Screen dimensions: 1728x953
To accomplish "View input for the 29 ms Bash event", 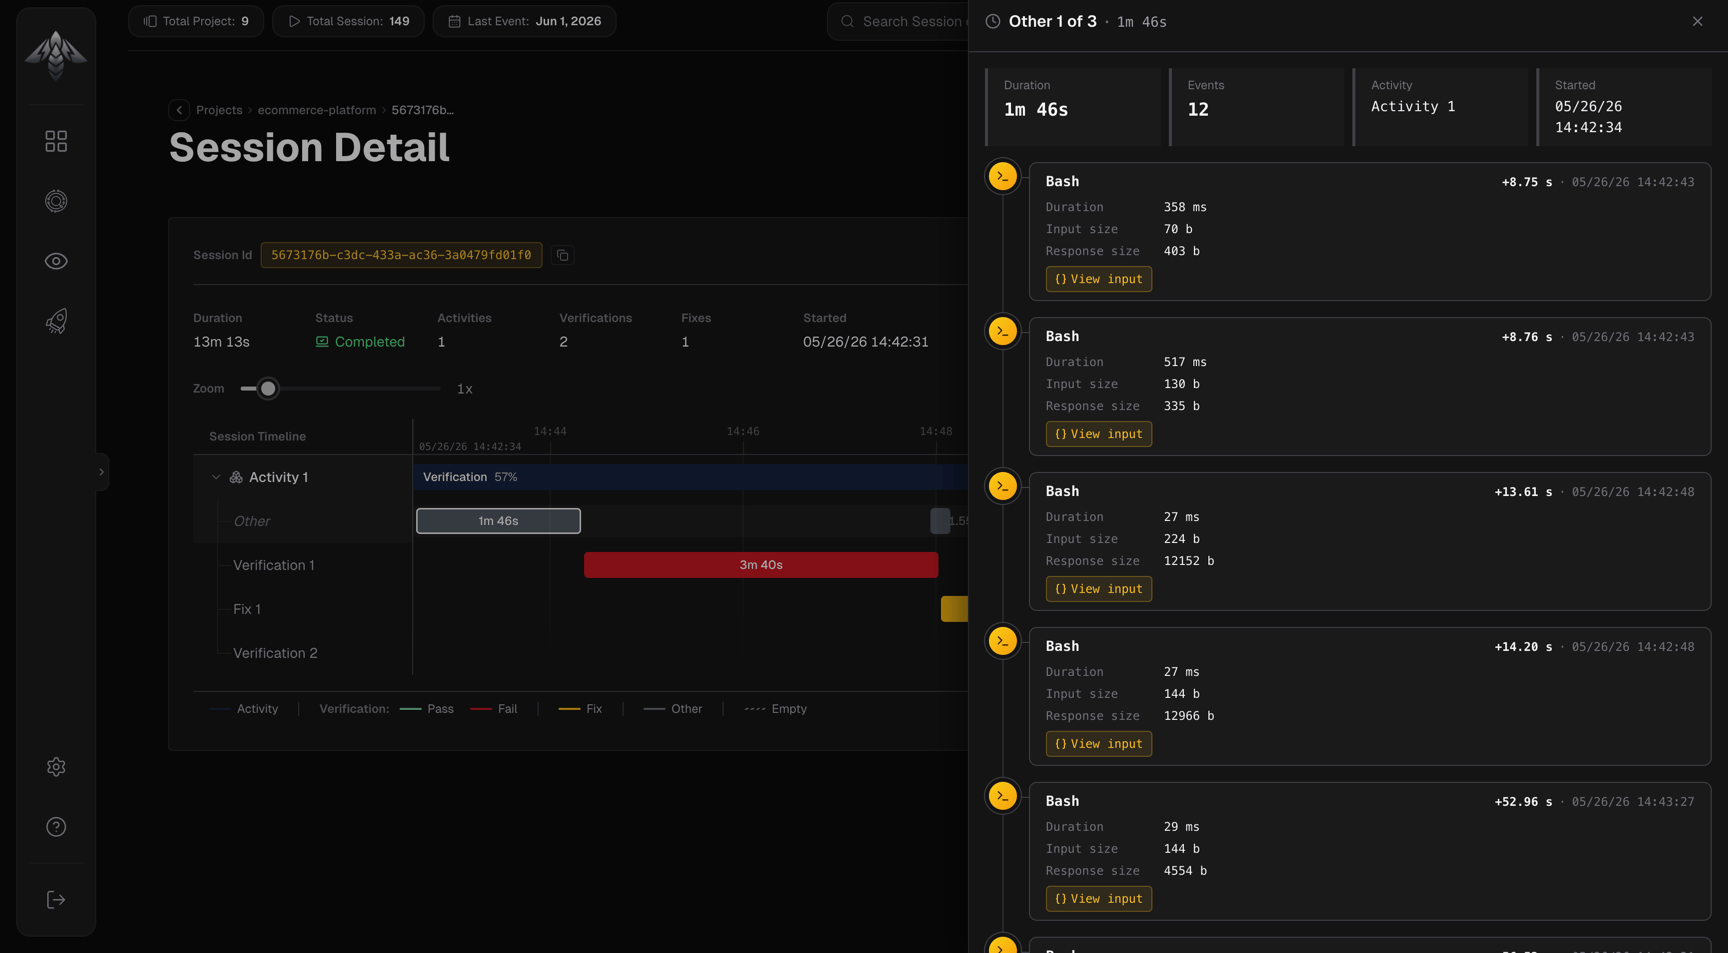I will tap(1099, 899).
